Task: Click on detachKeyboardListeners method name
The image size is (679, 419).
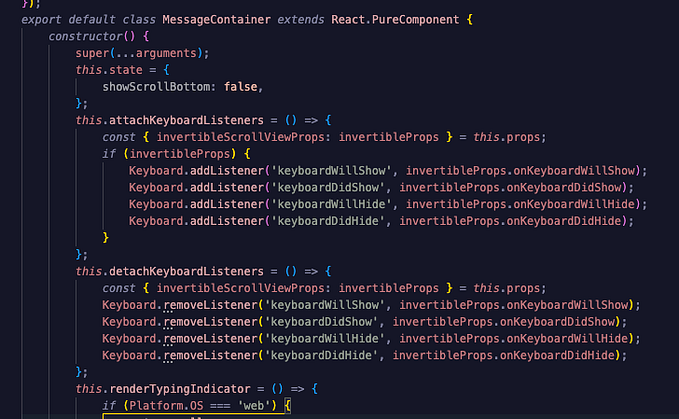Action: [186, 271]
